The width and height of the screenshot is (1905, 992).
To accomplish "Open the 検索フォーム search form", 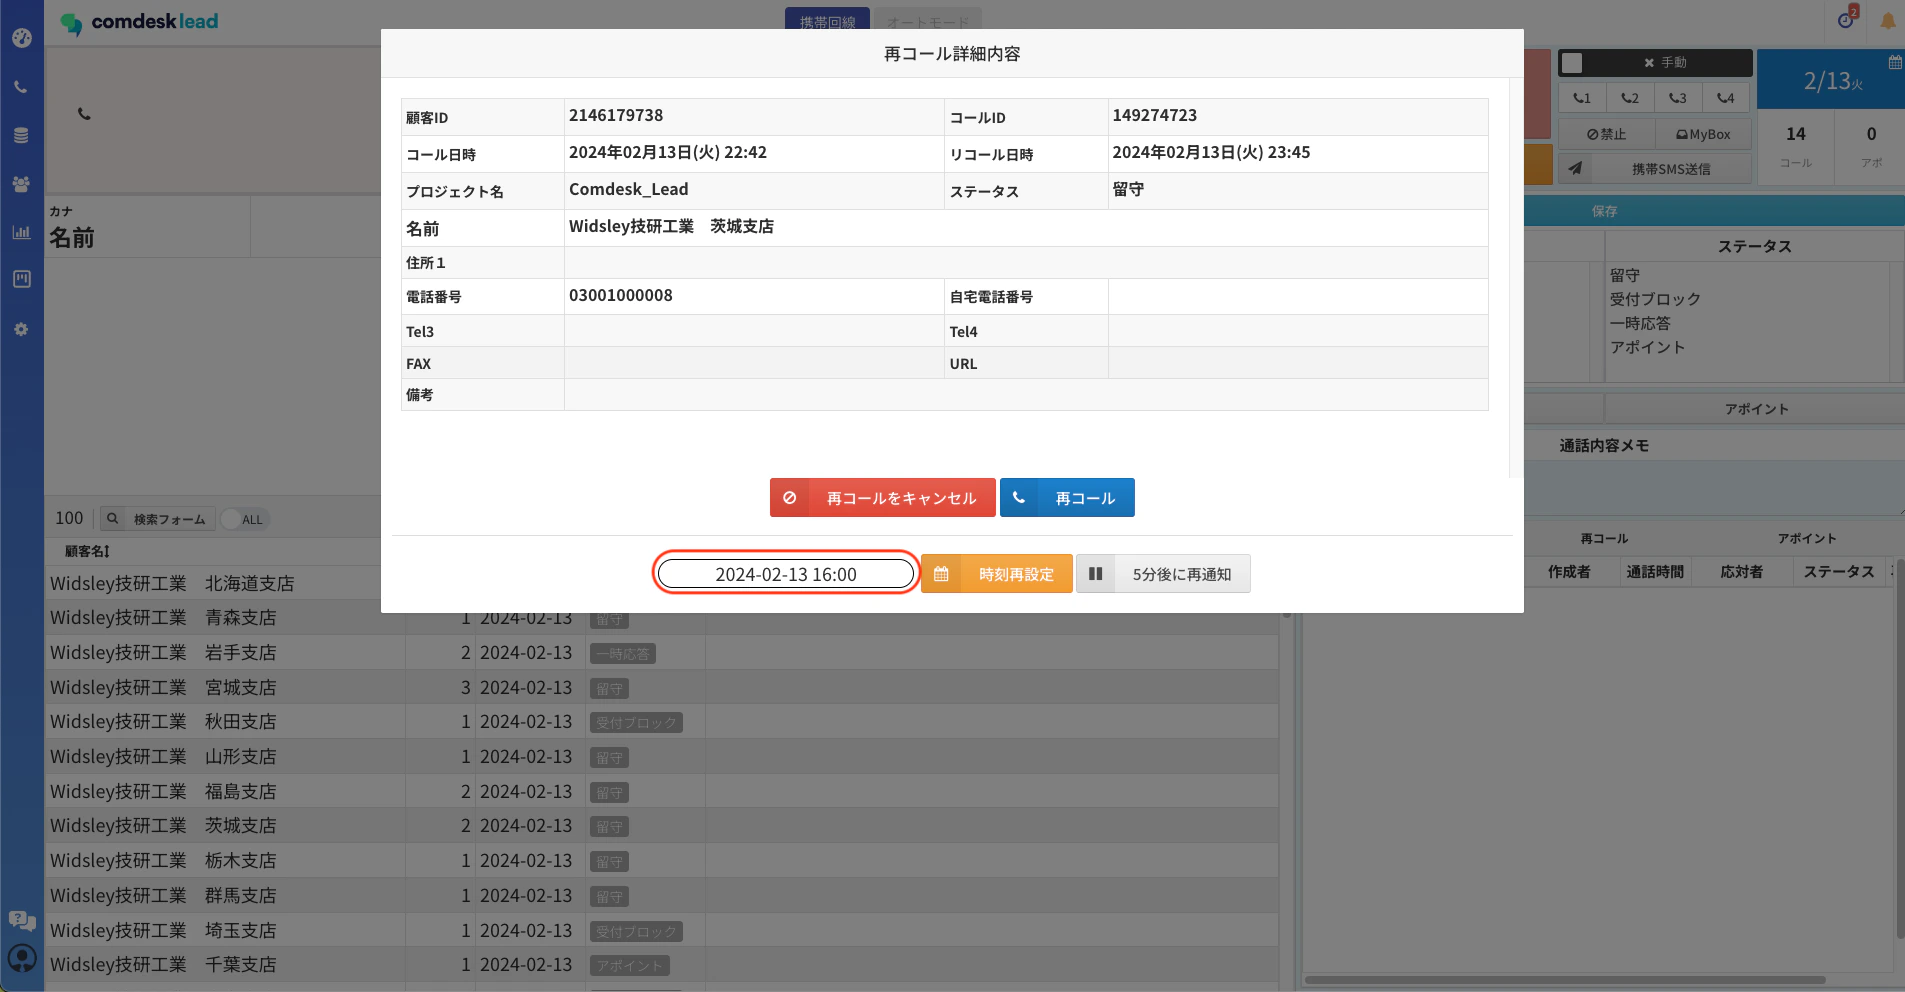I will click(x=157, y=519).
